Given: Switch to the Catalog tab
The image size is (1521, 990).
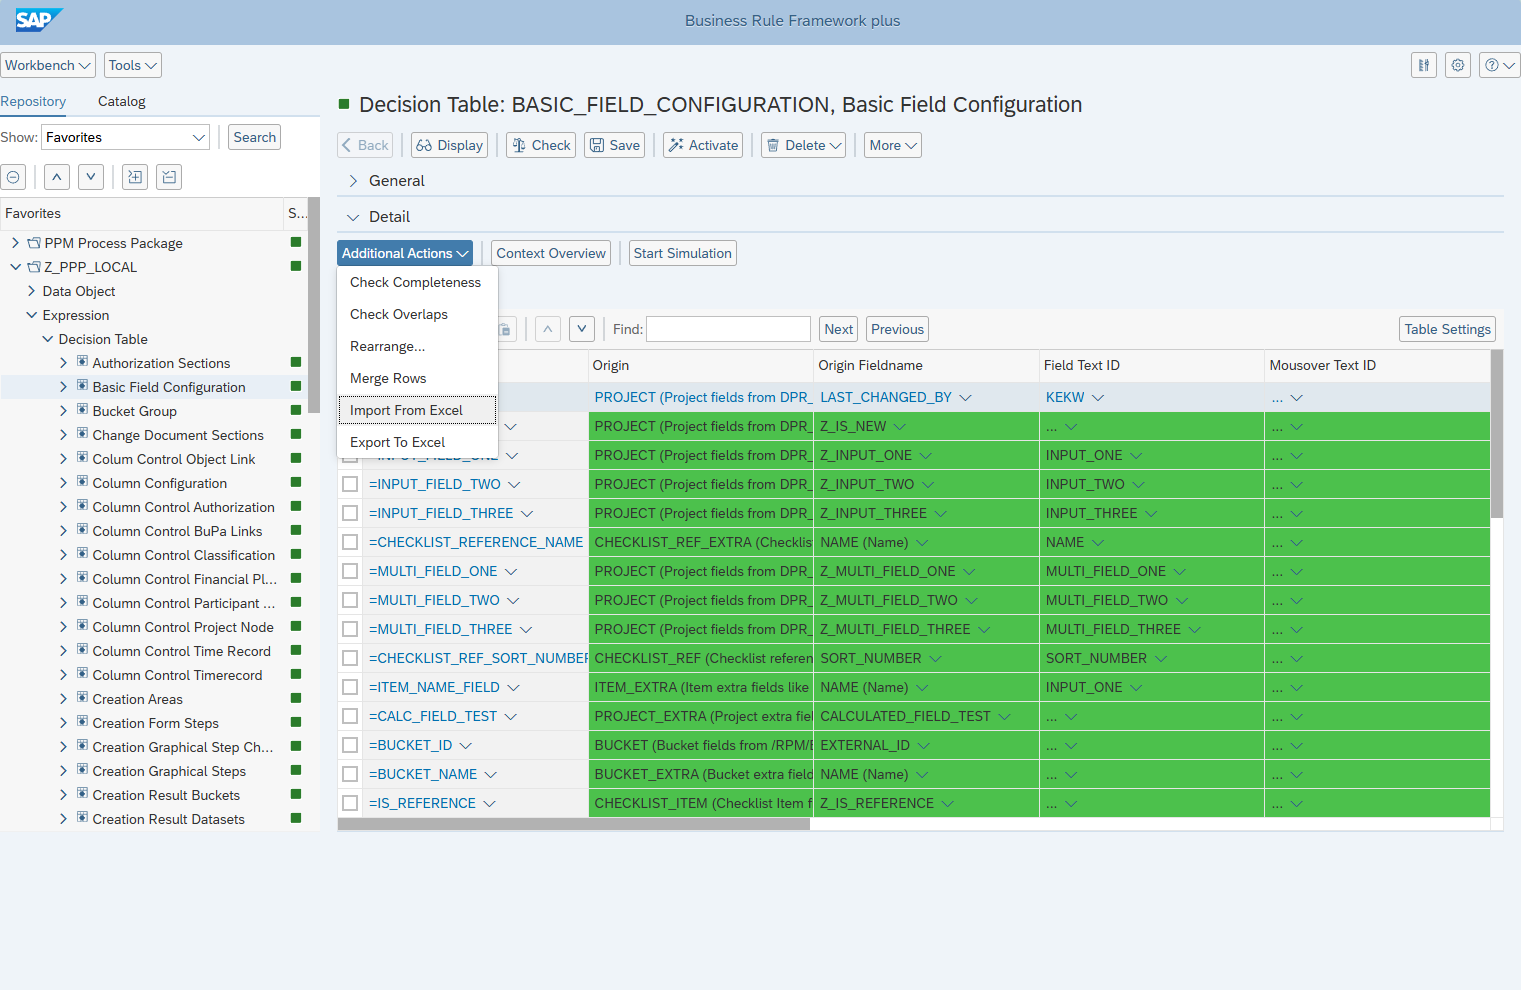Looking at the screenshot, I should pyautogui.click(x=121, y=101).
